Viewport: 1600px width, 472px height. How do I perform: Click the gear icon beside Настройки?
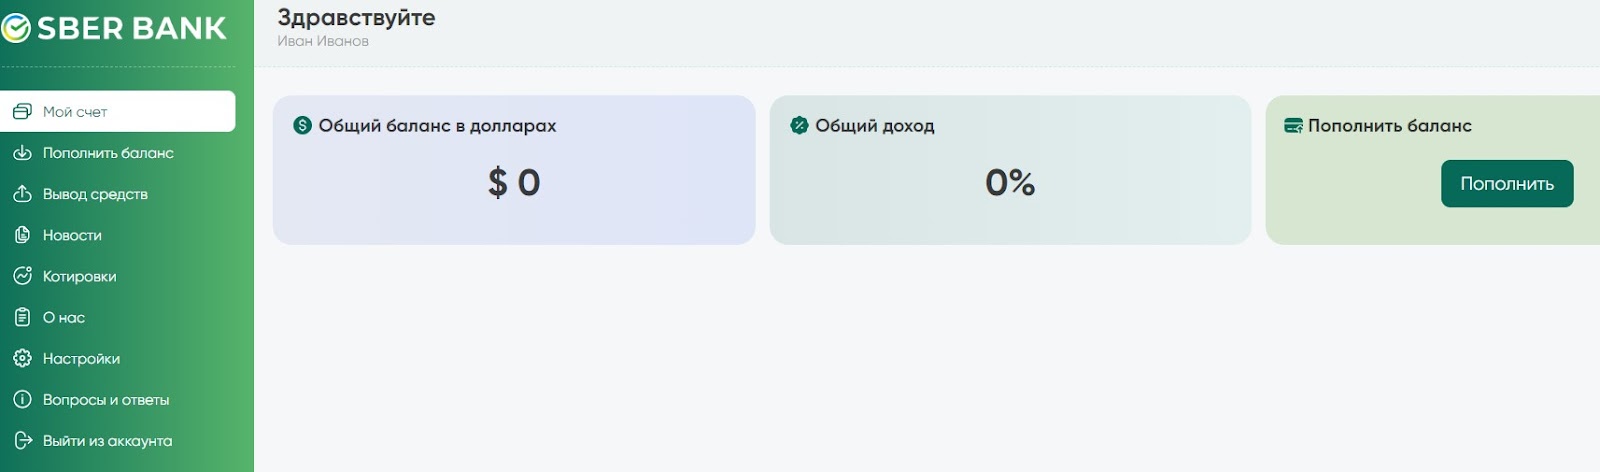pyautogui.click(x=22, y=358)
